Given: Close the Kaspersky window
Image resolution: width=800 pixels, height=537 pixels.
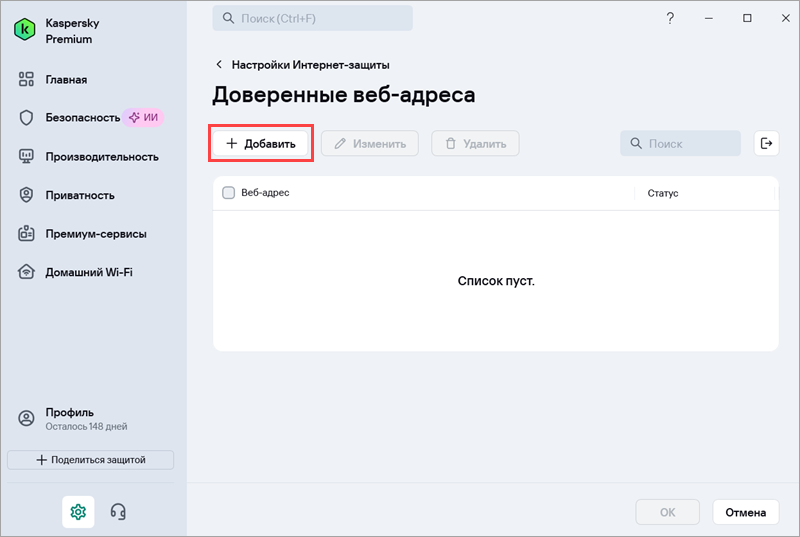Looking at the screenshot, I should point(786,18).
